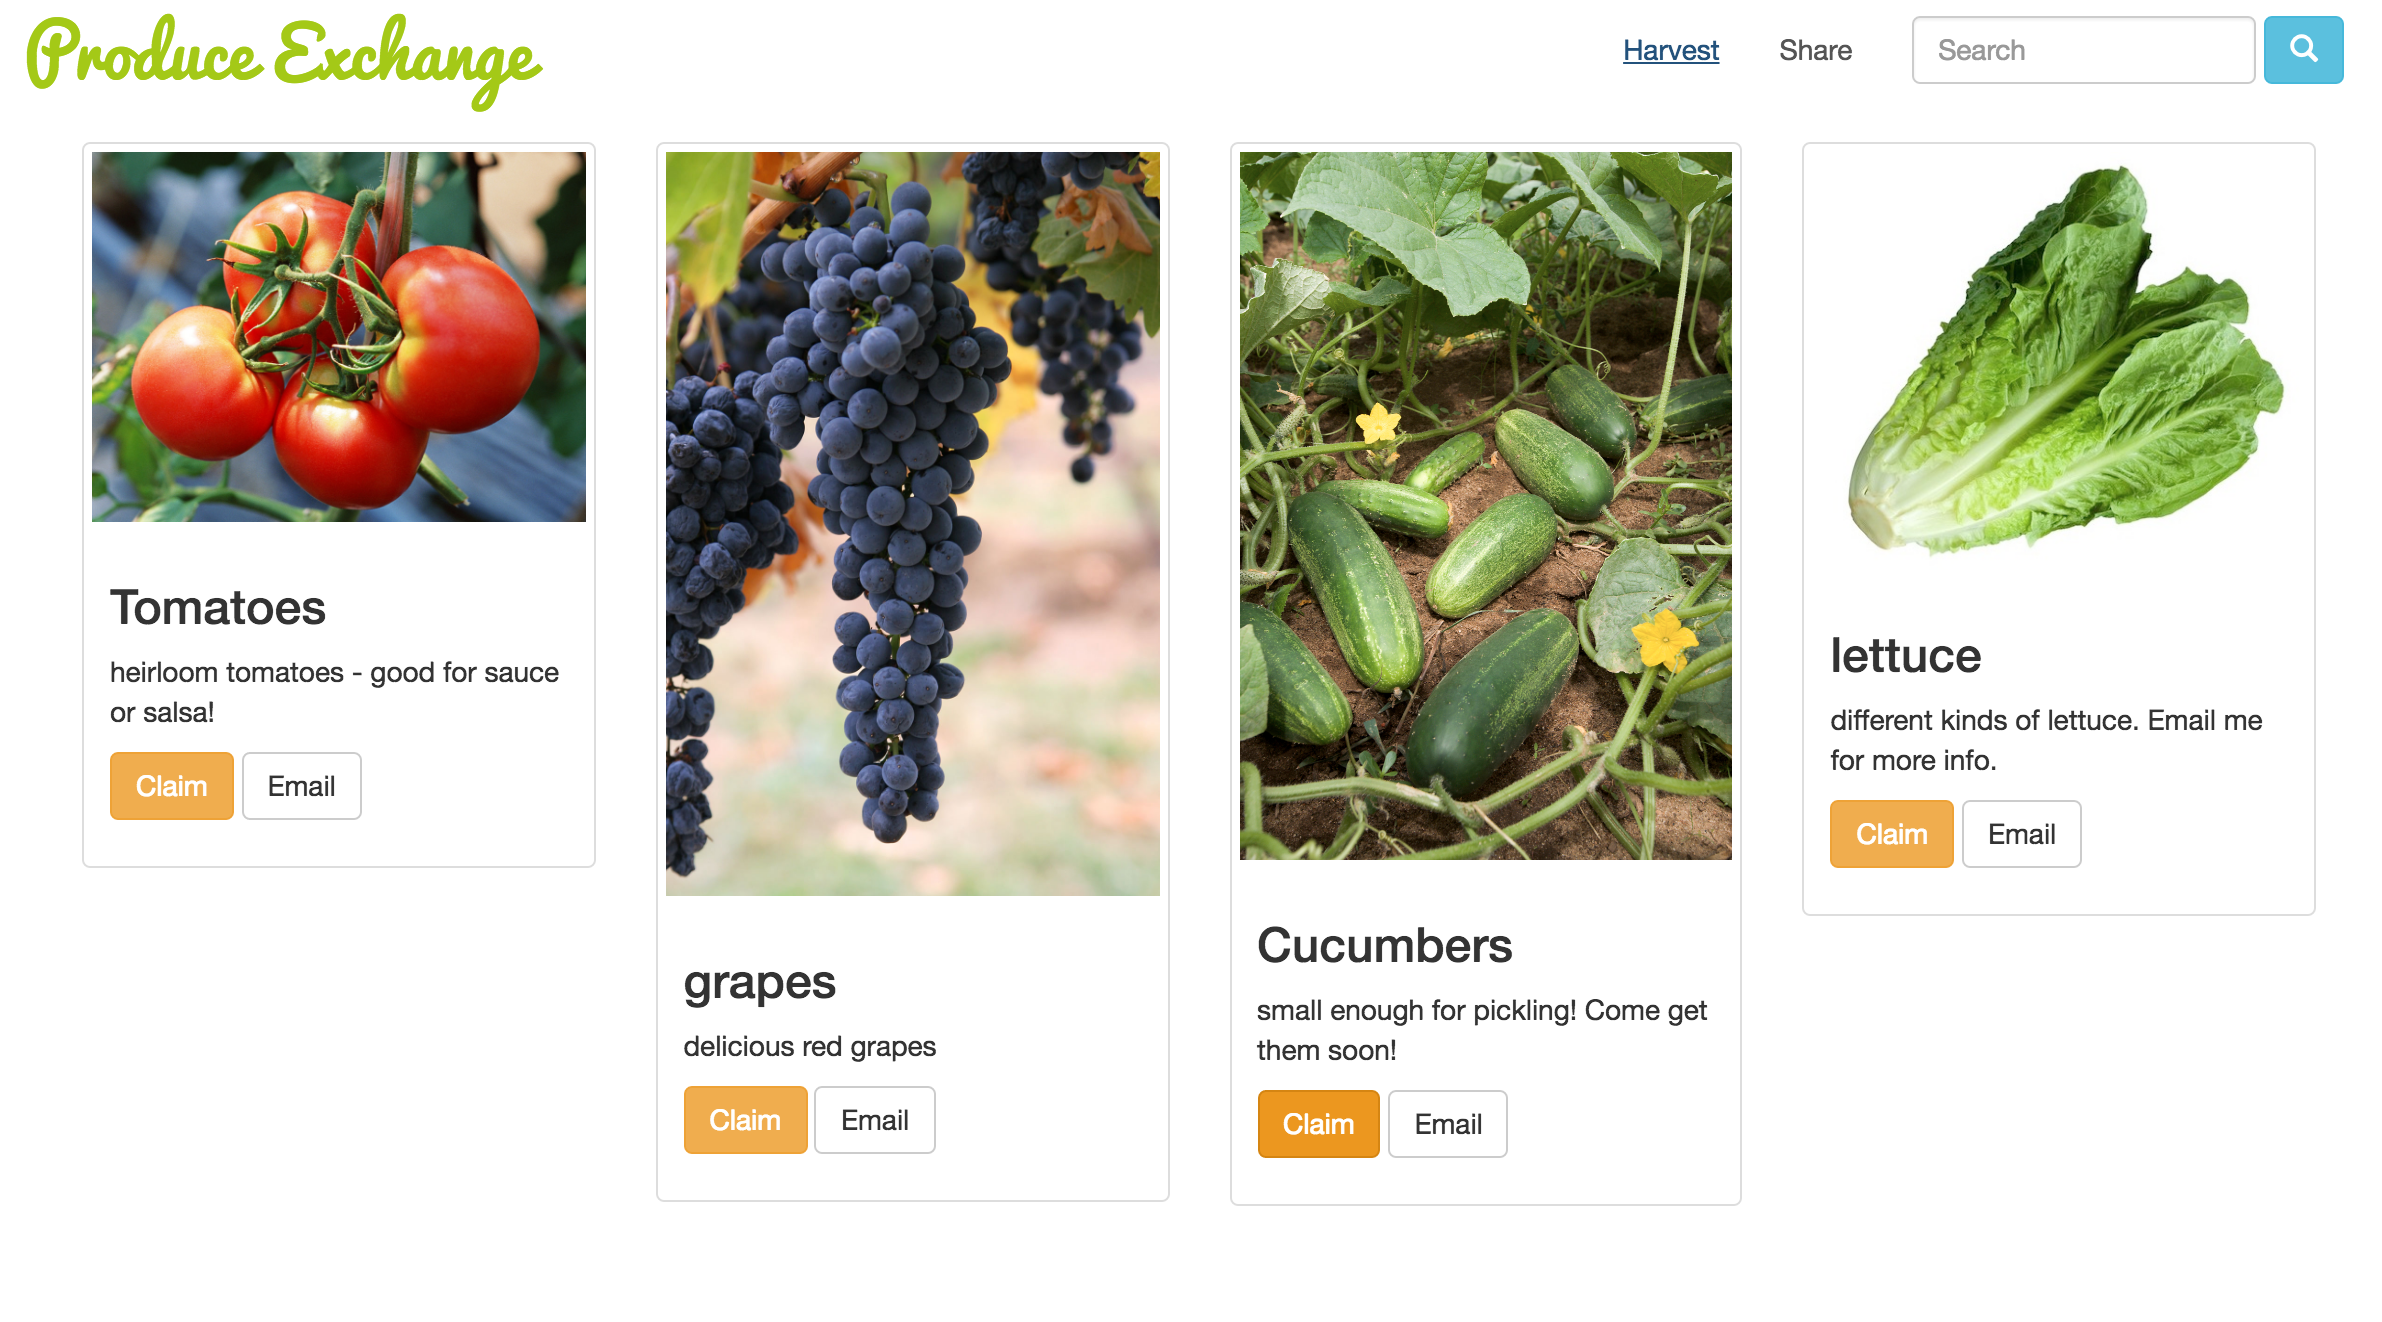Select the grapes photo
The height and width of the screenshot is (1322, 2382).
pyautogui.click(x=913, y=523)
